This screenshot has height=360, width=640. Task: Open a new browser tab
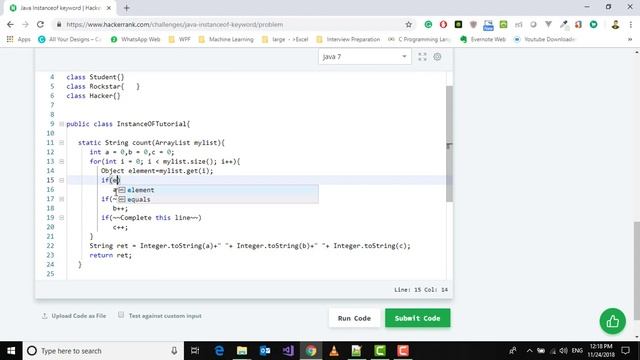127,8
